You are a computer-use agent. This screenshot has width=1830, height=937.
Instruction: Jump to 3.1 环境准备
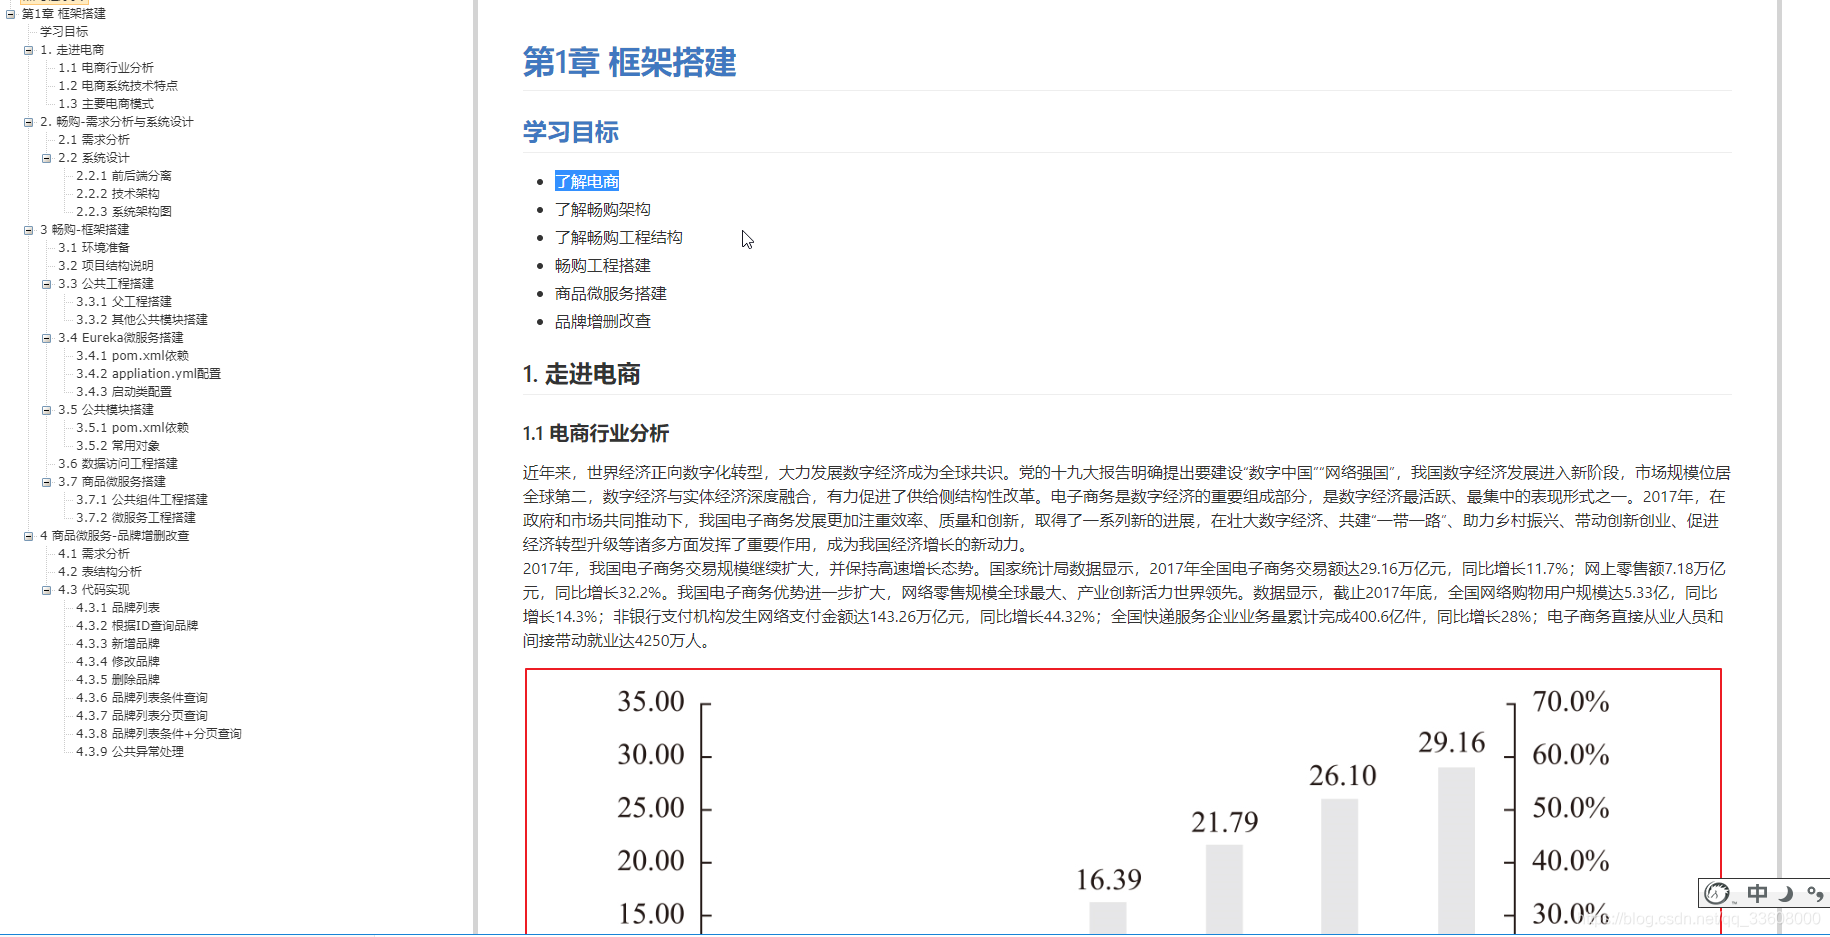[x=94, y=248]
